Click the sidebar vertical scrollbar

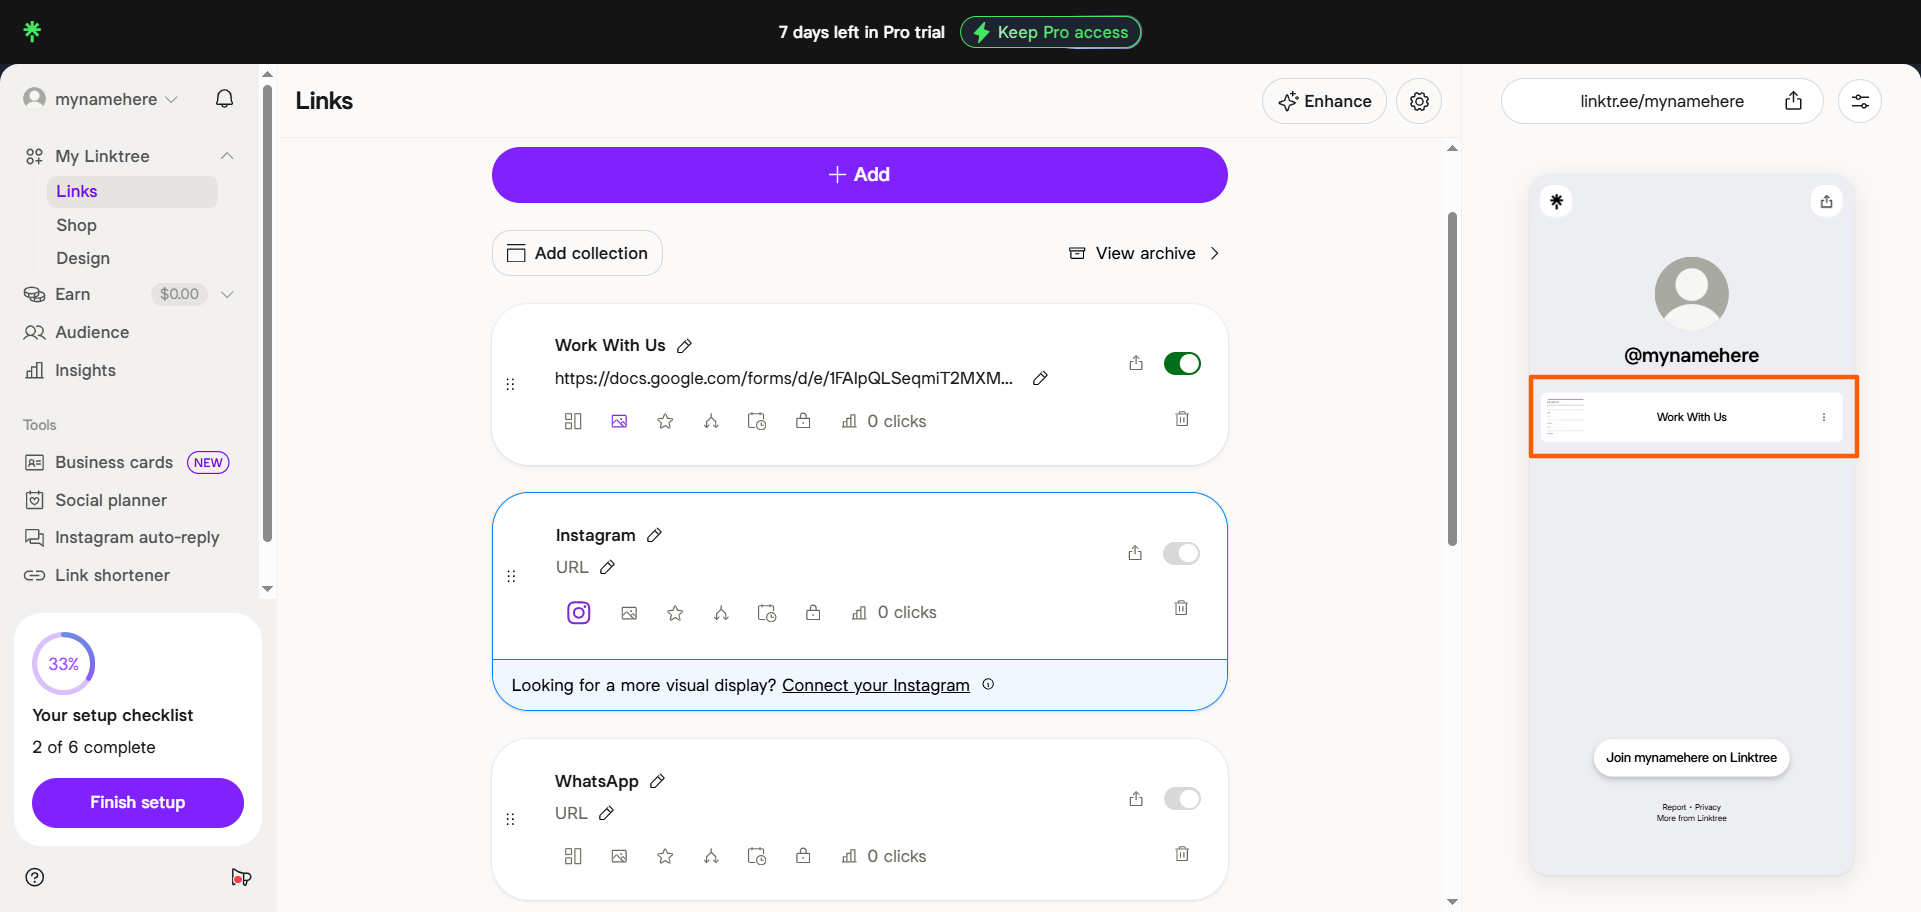[x=267, y=313]
